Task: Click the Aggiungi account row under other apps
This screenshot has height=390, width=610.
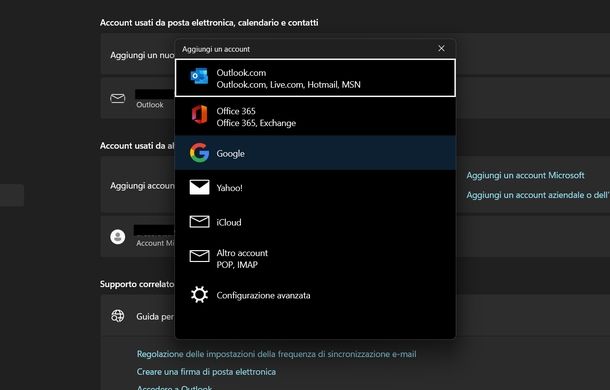Action: (355, 185)
